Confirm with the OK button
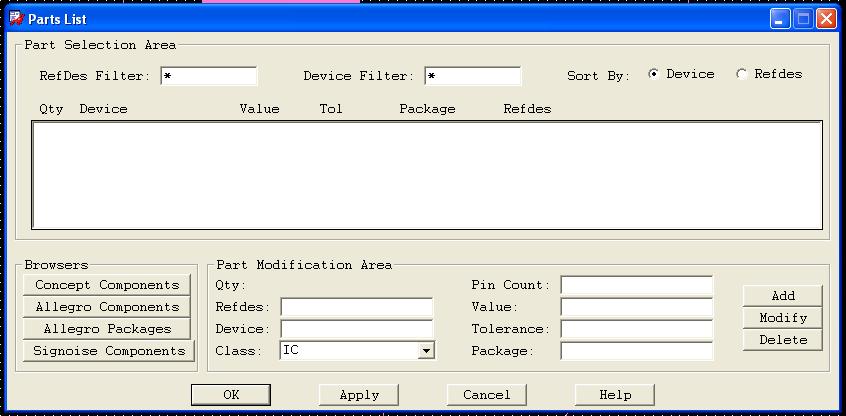The width and height of the screenshot is (846, 416). pos(231,395)
